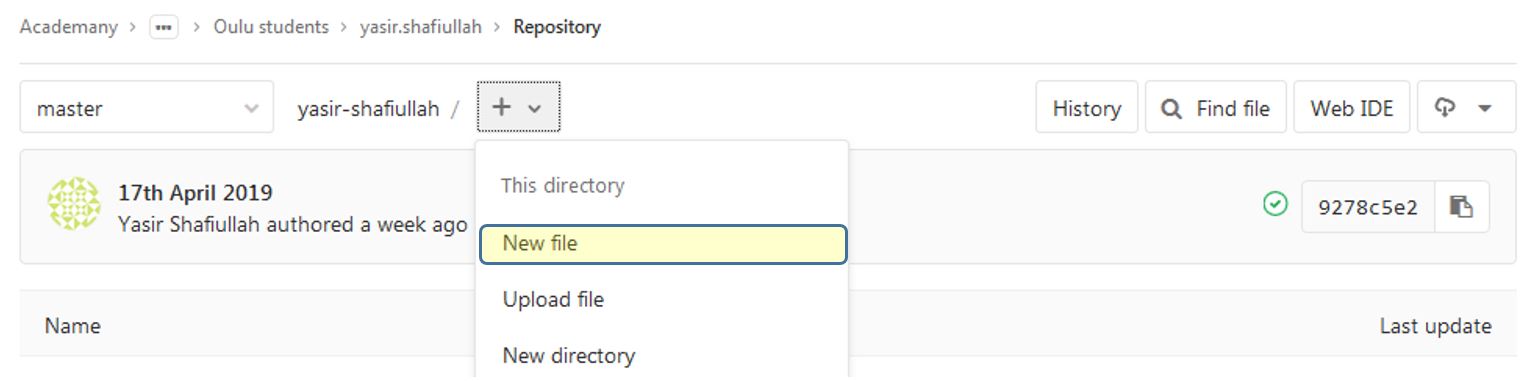Click the download cloud icon
This screenshot has height=381, width=1539.
(1445, 108)
